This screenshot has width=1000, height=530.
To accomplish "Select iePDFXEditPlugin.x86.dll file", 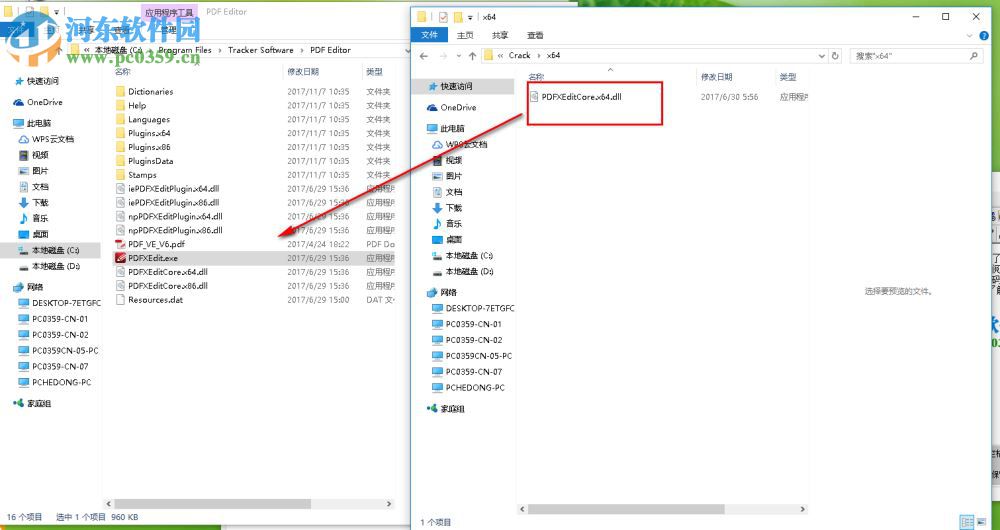I will point(173,203).
